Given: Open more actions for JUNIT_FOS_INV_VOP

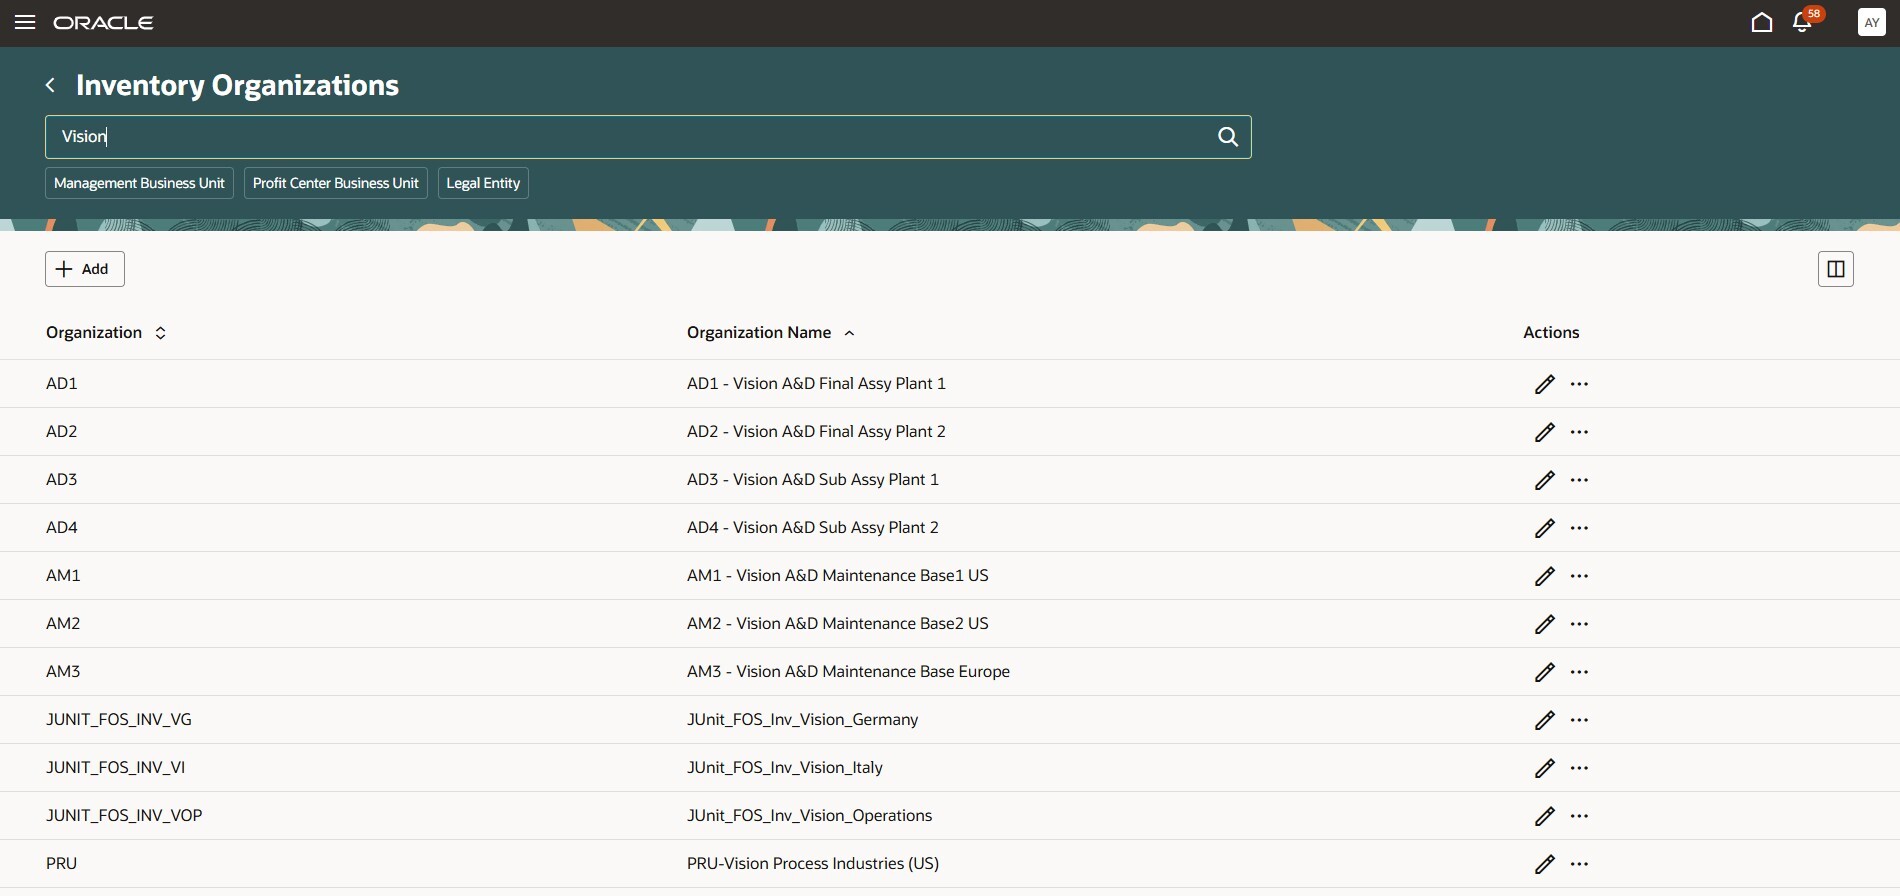Looking at the screenshot, I should (x=1580, y=816).
